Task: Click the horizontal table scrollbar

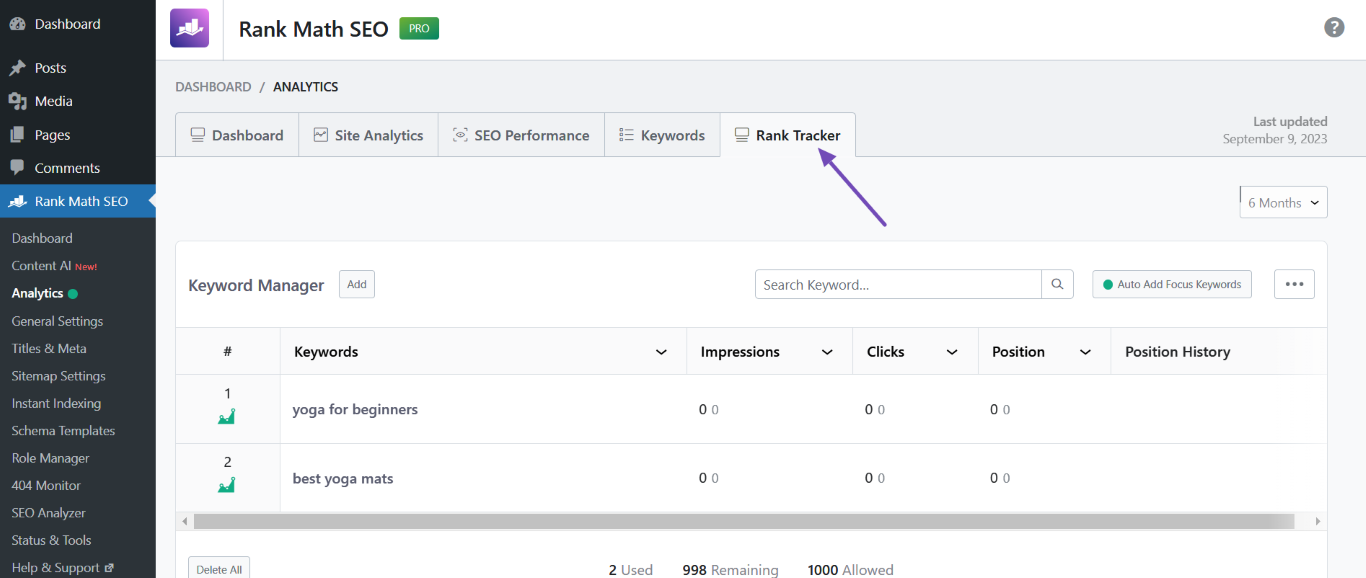Action: pos(744,521)
